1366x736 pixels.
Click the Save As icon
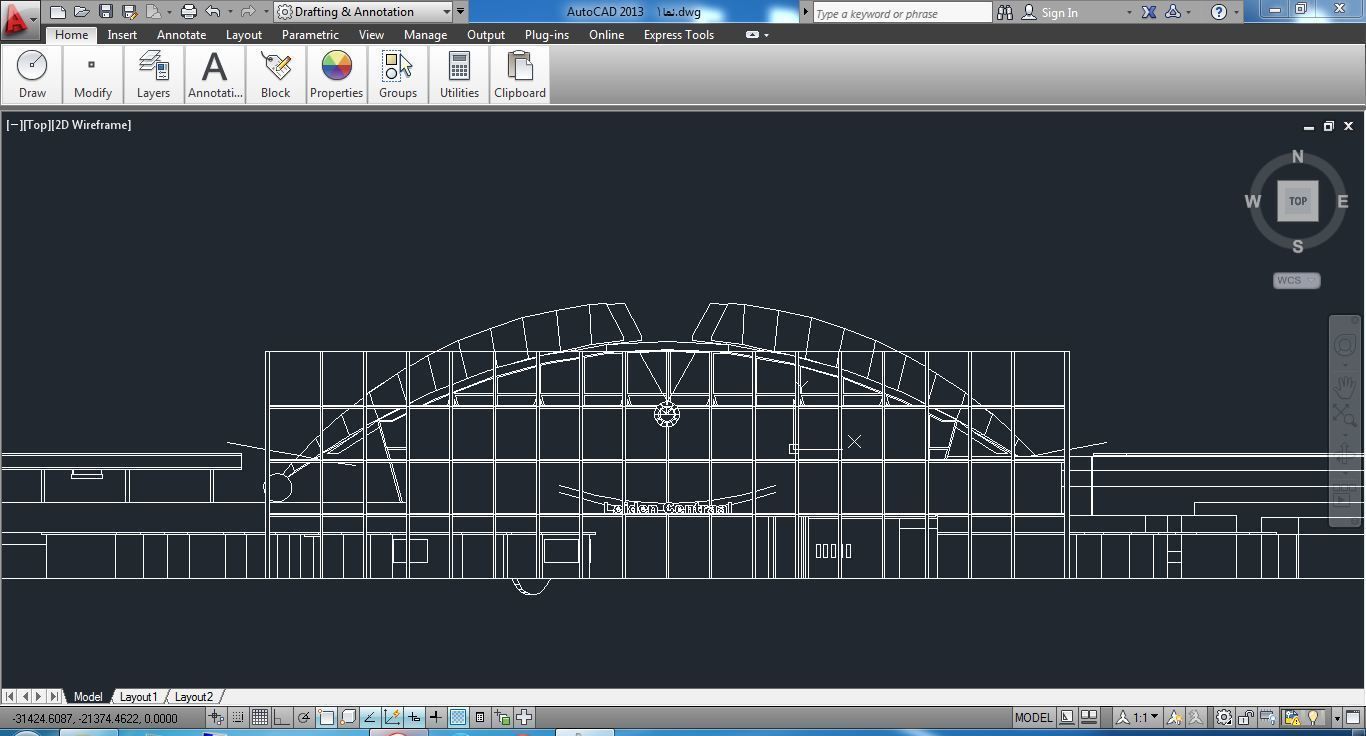coord(129,12)
